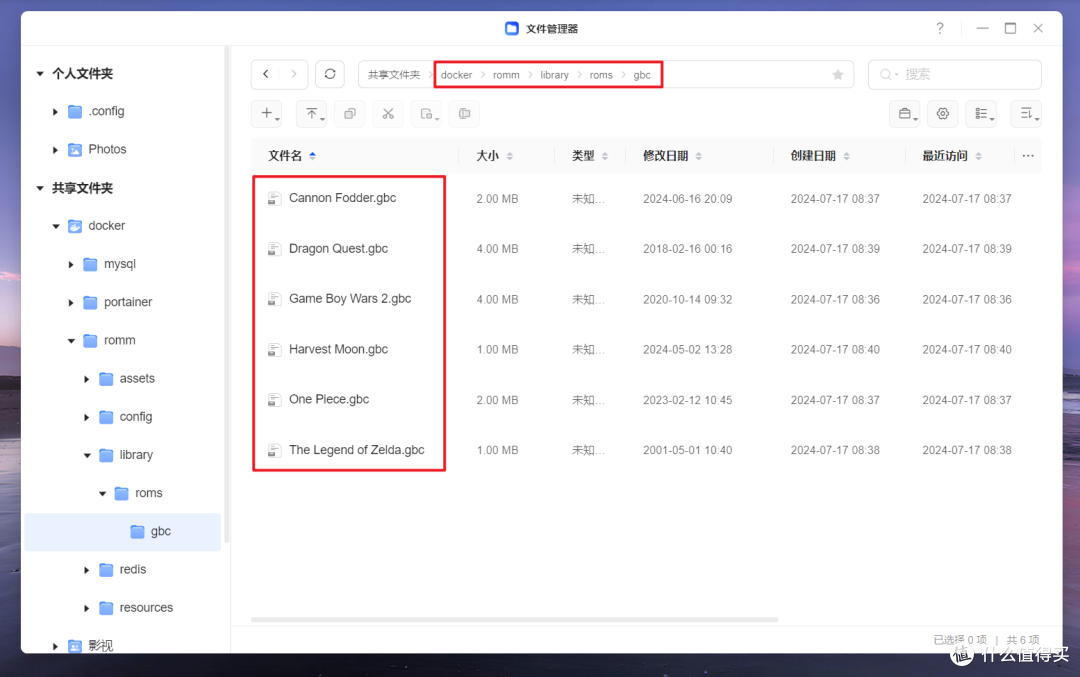Click the cut scissors icon
The height and width of the screenshot is (677, 1080).
pos(388,114)
